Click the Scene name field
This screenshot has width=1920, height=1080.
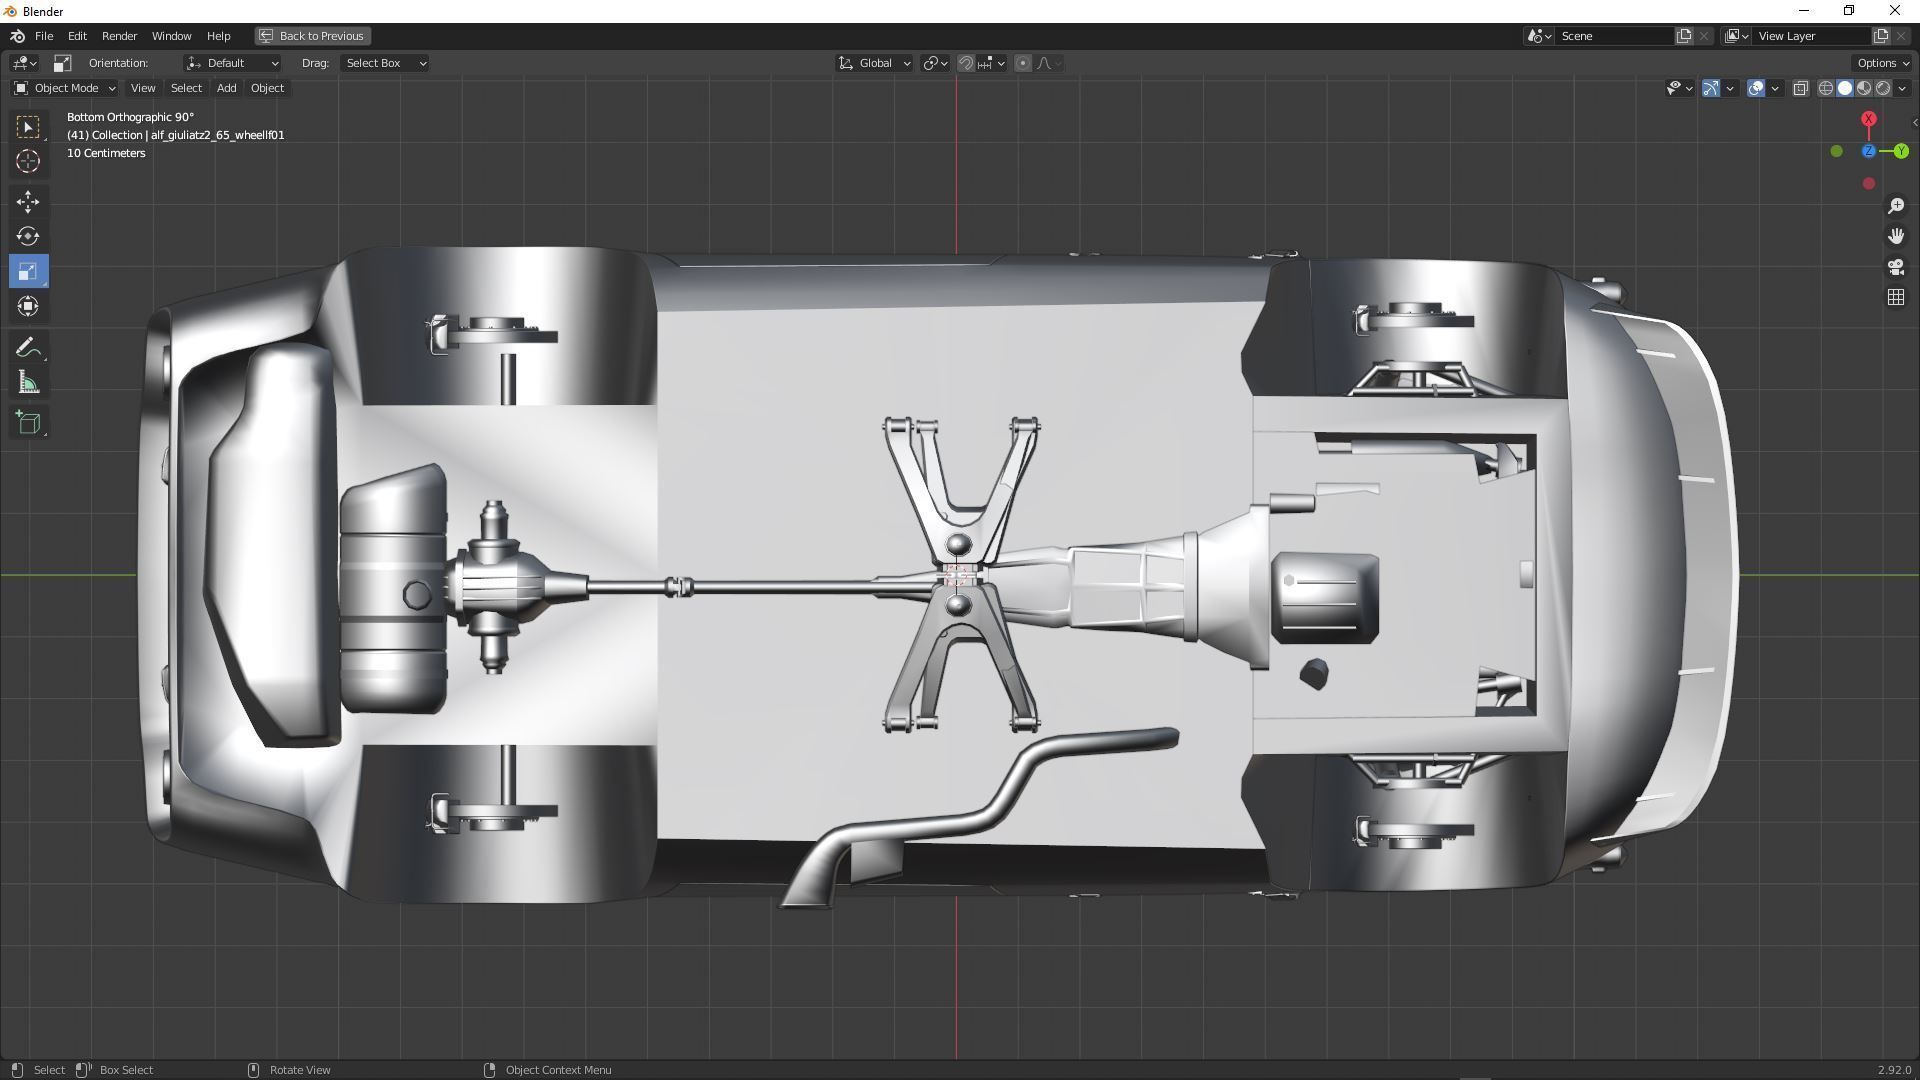pyautogui.click(x=1612, y=36)
